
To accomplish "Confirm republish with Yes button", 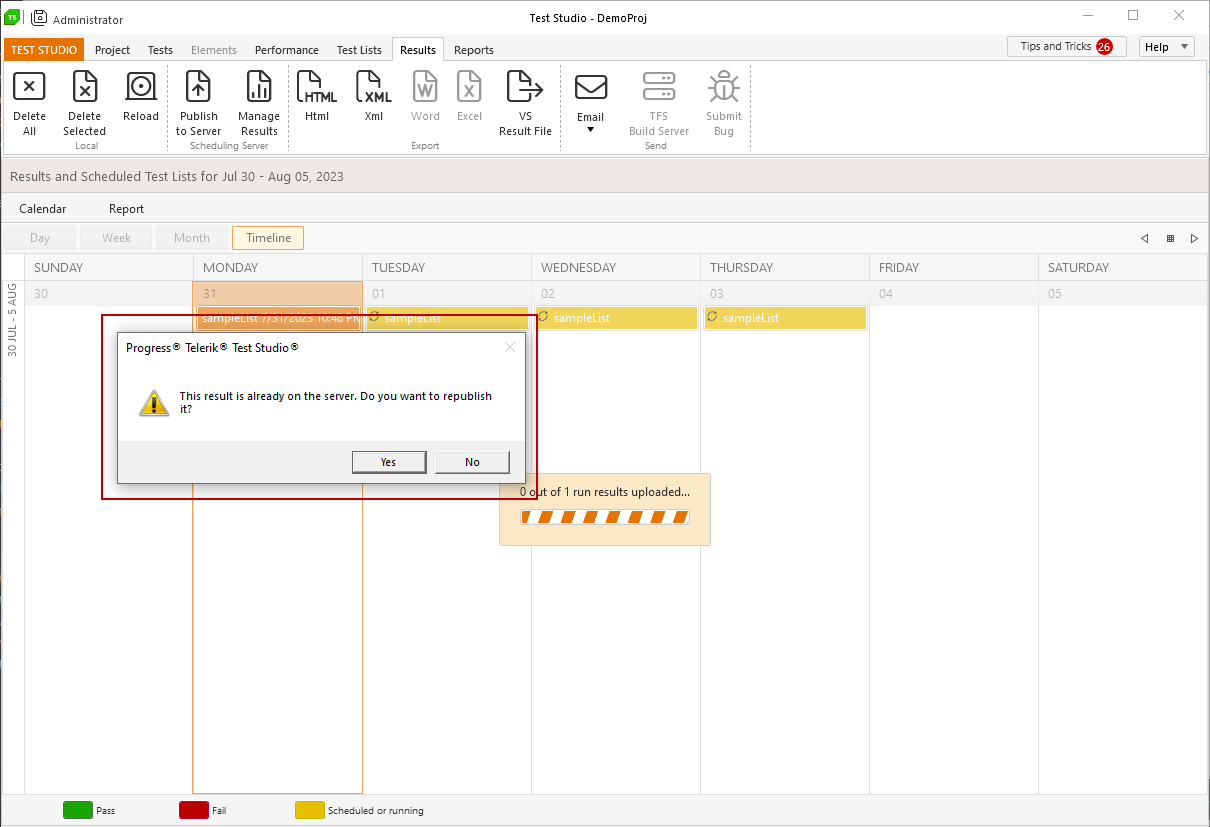I will point(389,462).
